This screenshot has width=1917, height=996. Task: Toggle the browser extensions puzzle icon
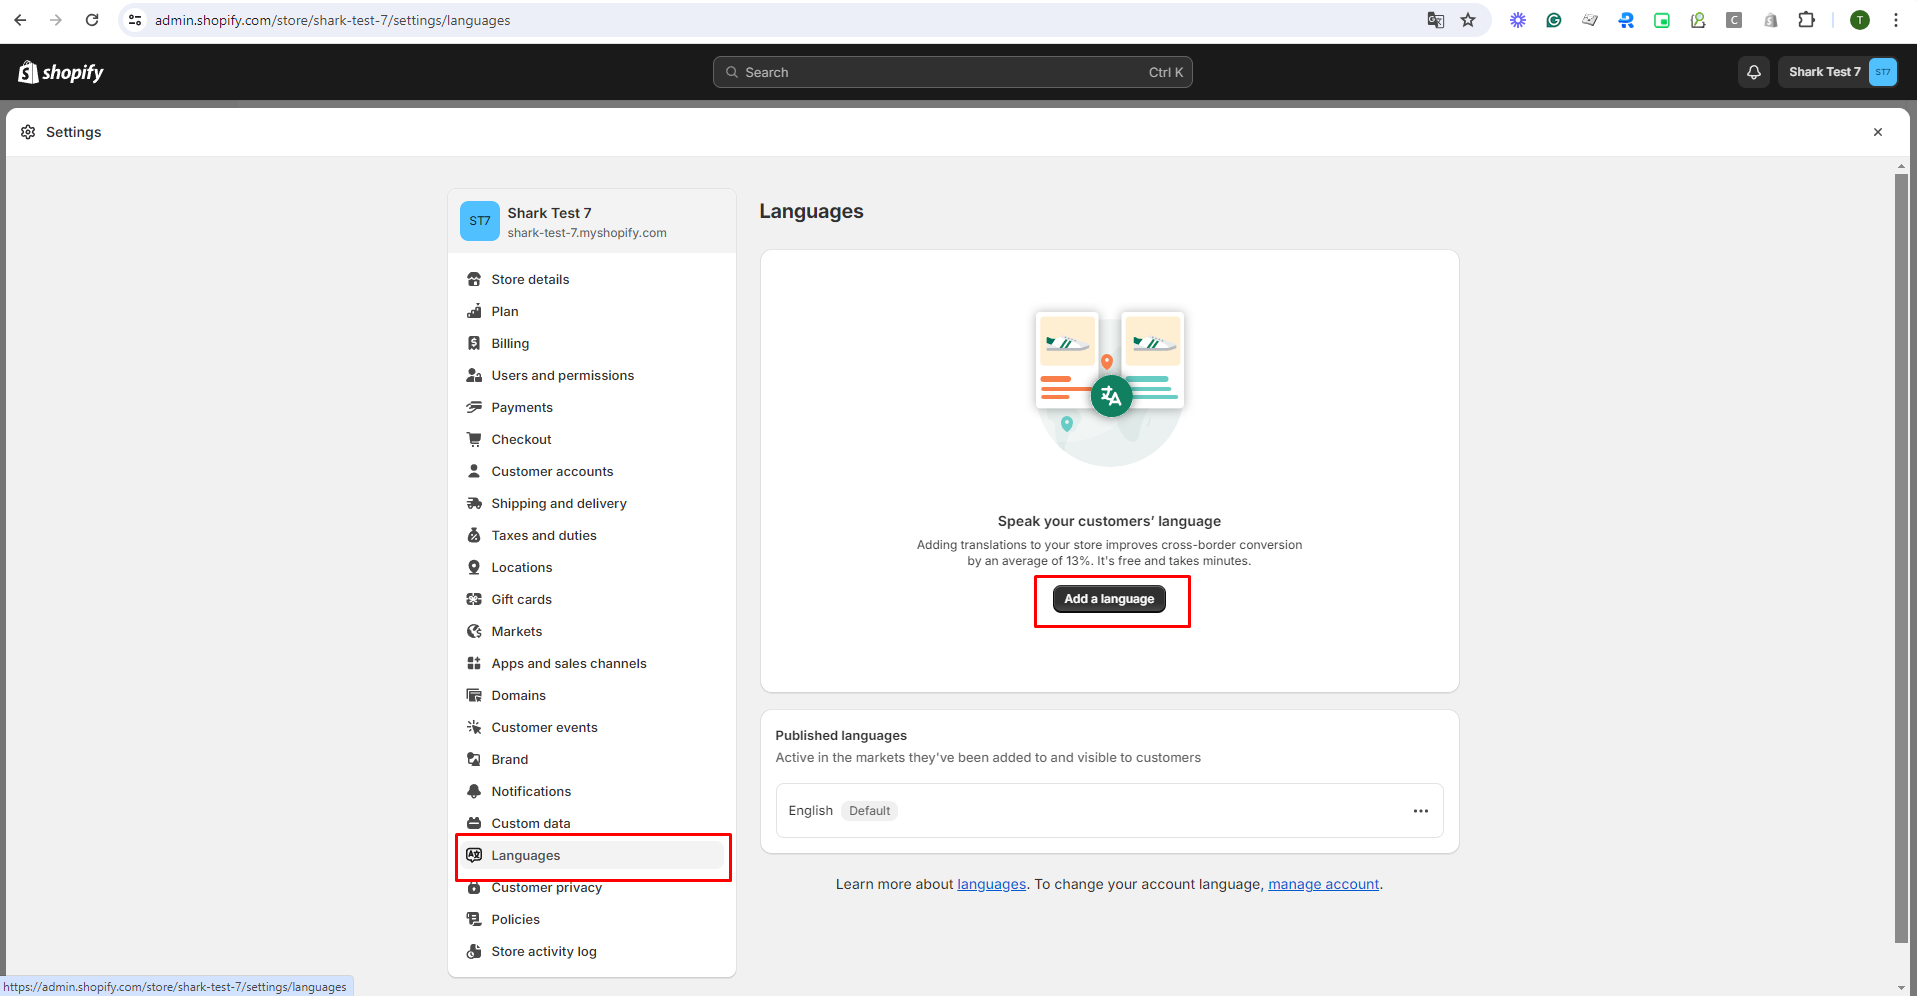1806,20
